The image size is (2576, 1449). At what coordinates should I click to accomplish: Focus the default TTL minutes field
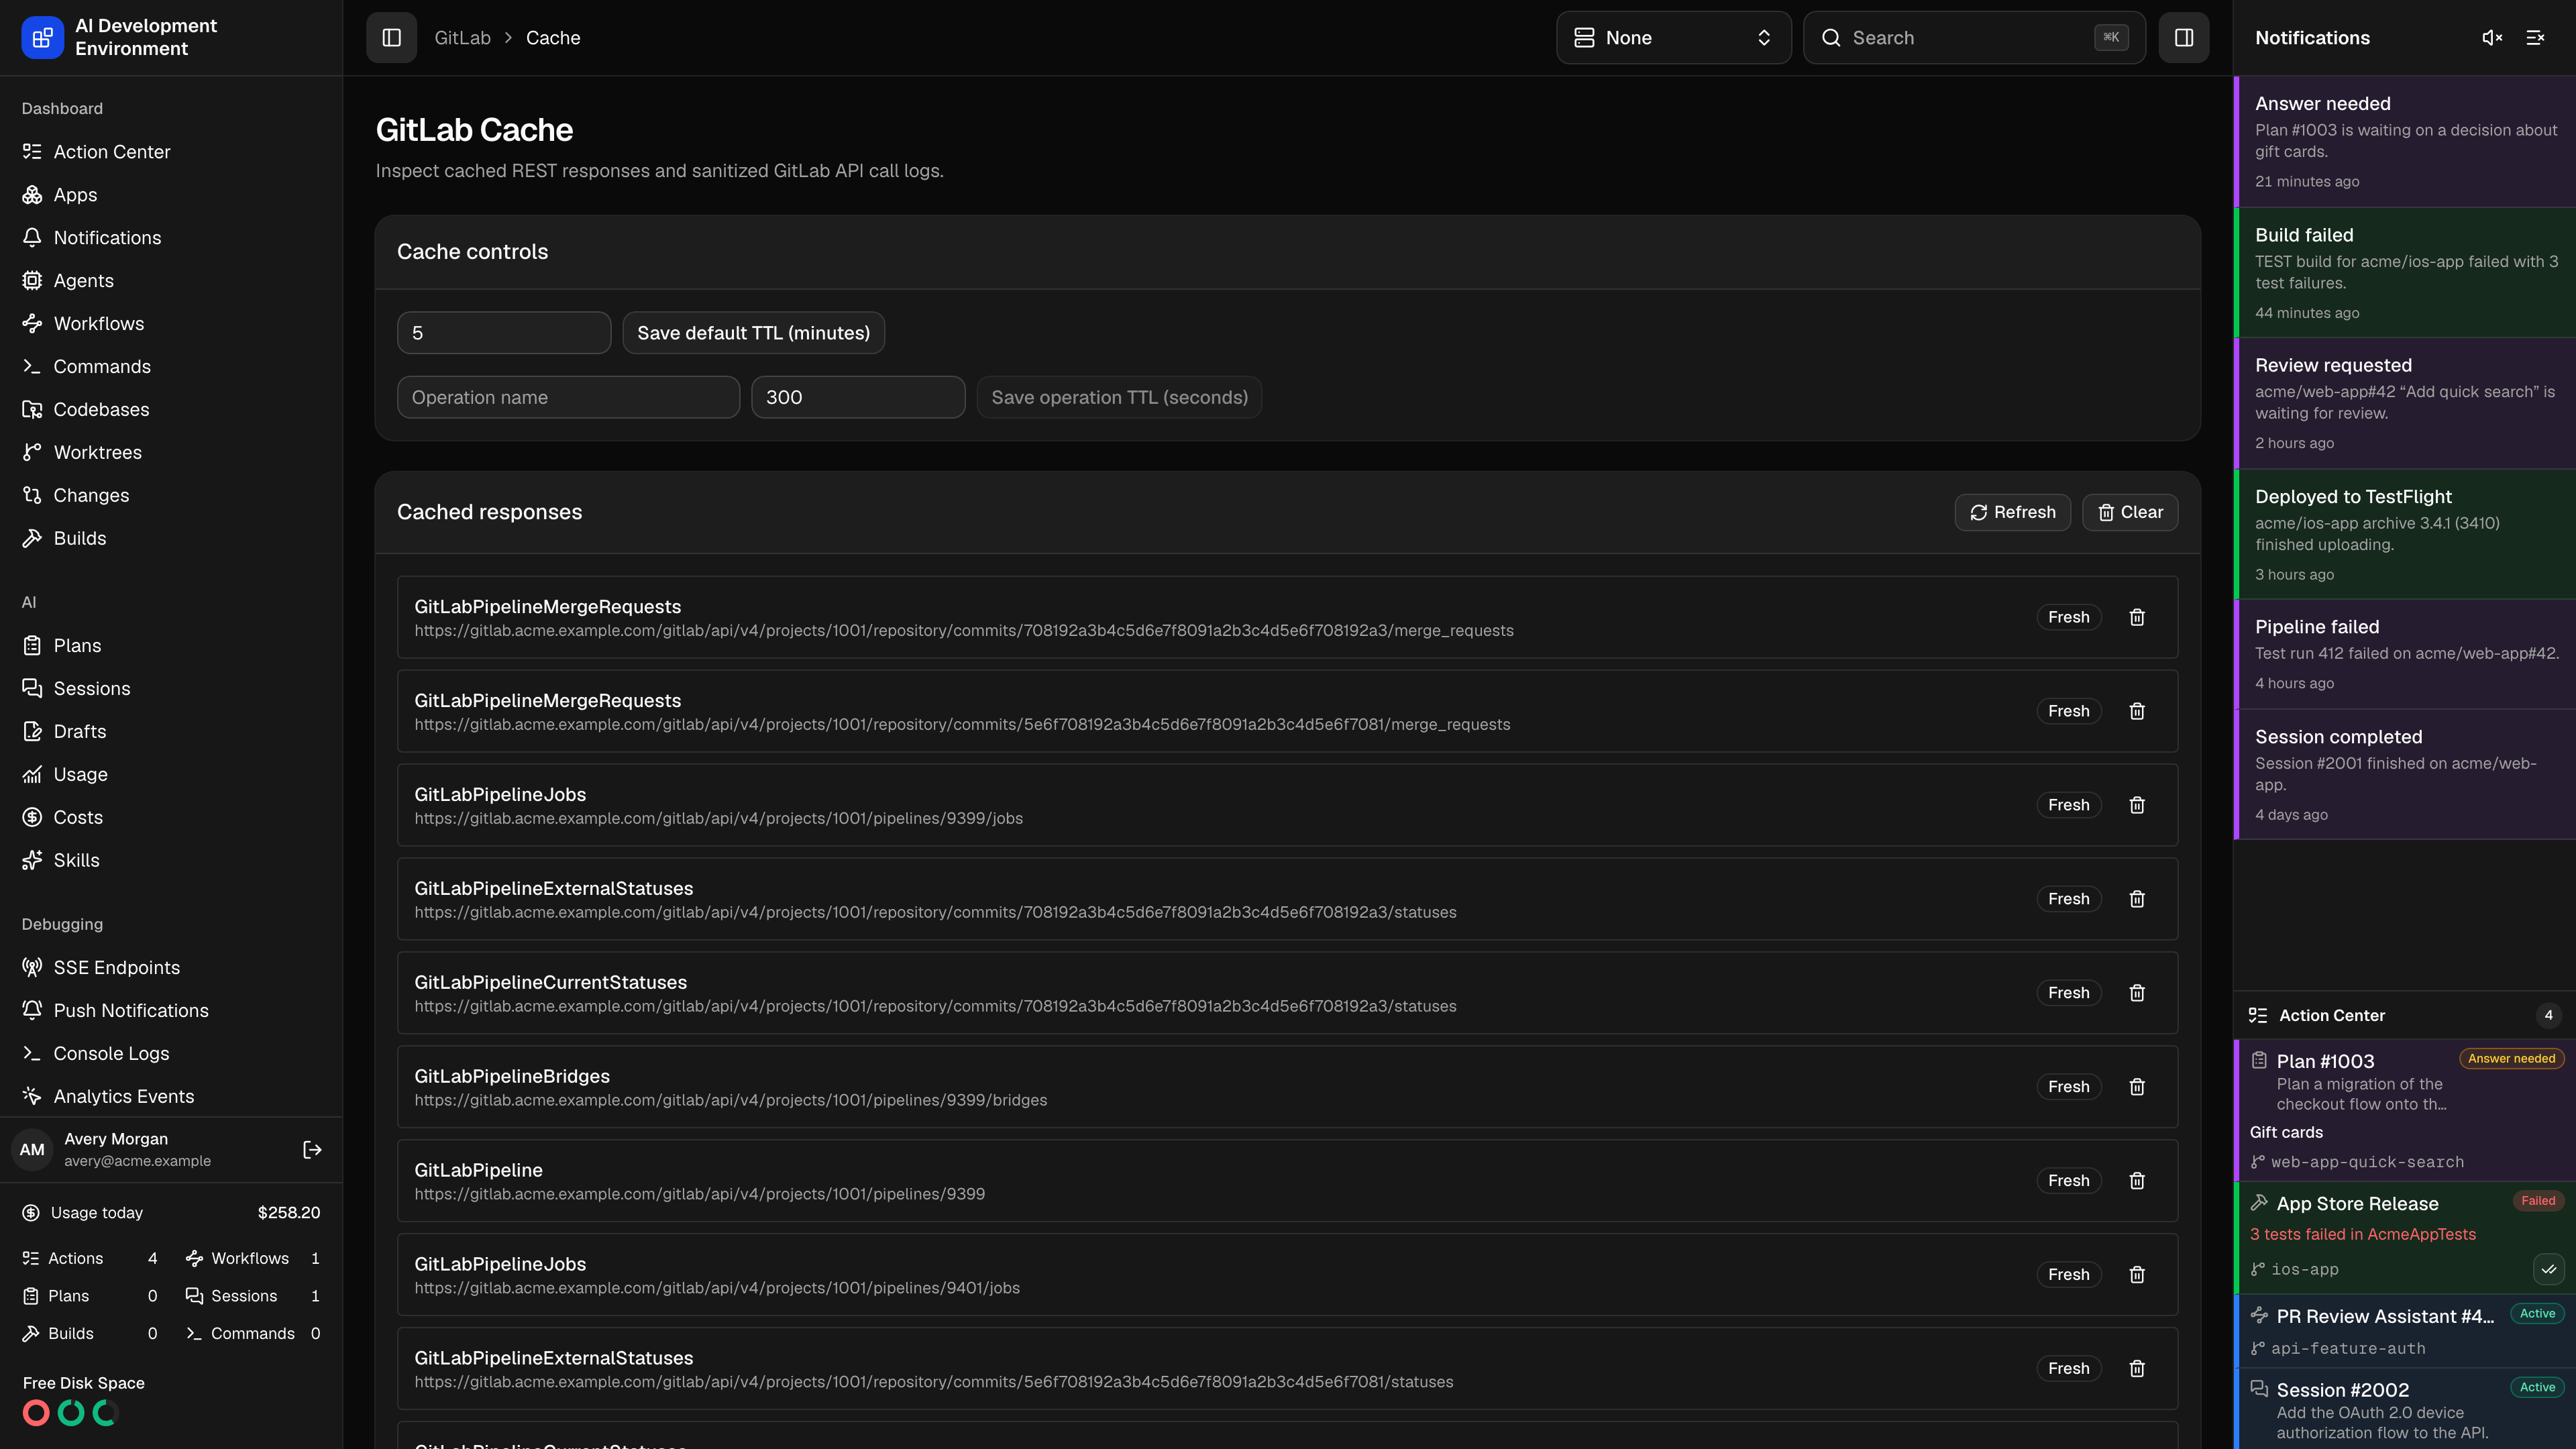coord(504,333)
